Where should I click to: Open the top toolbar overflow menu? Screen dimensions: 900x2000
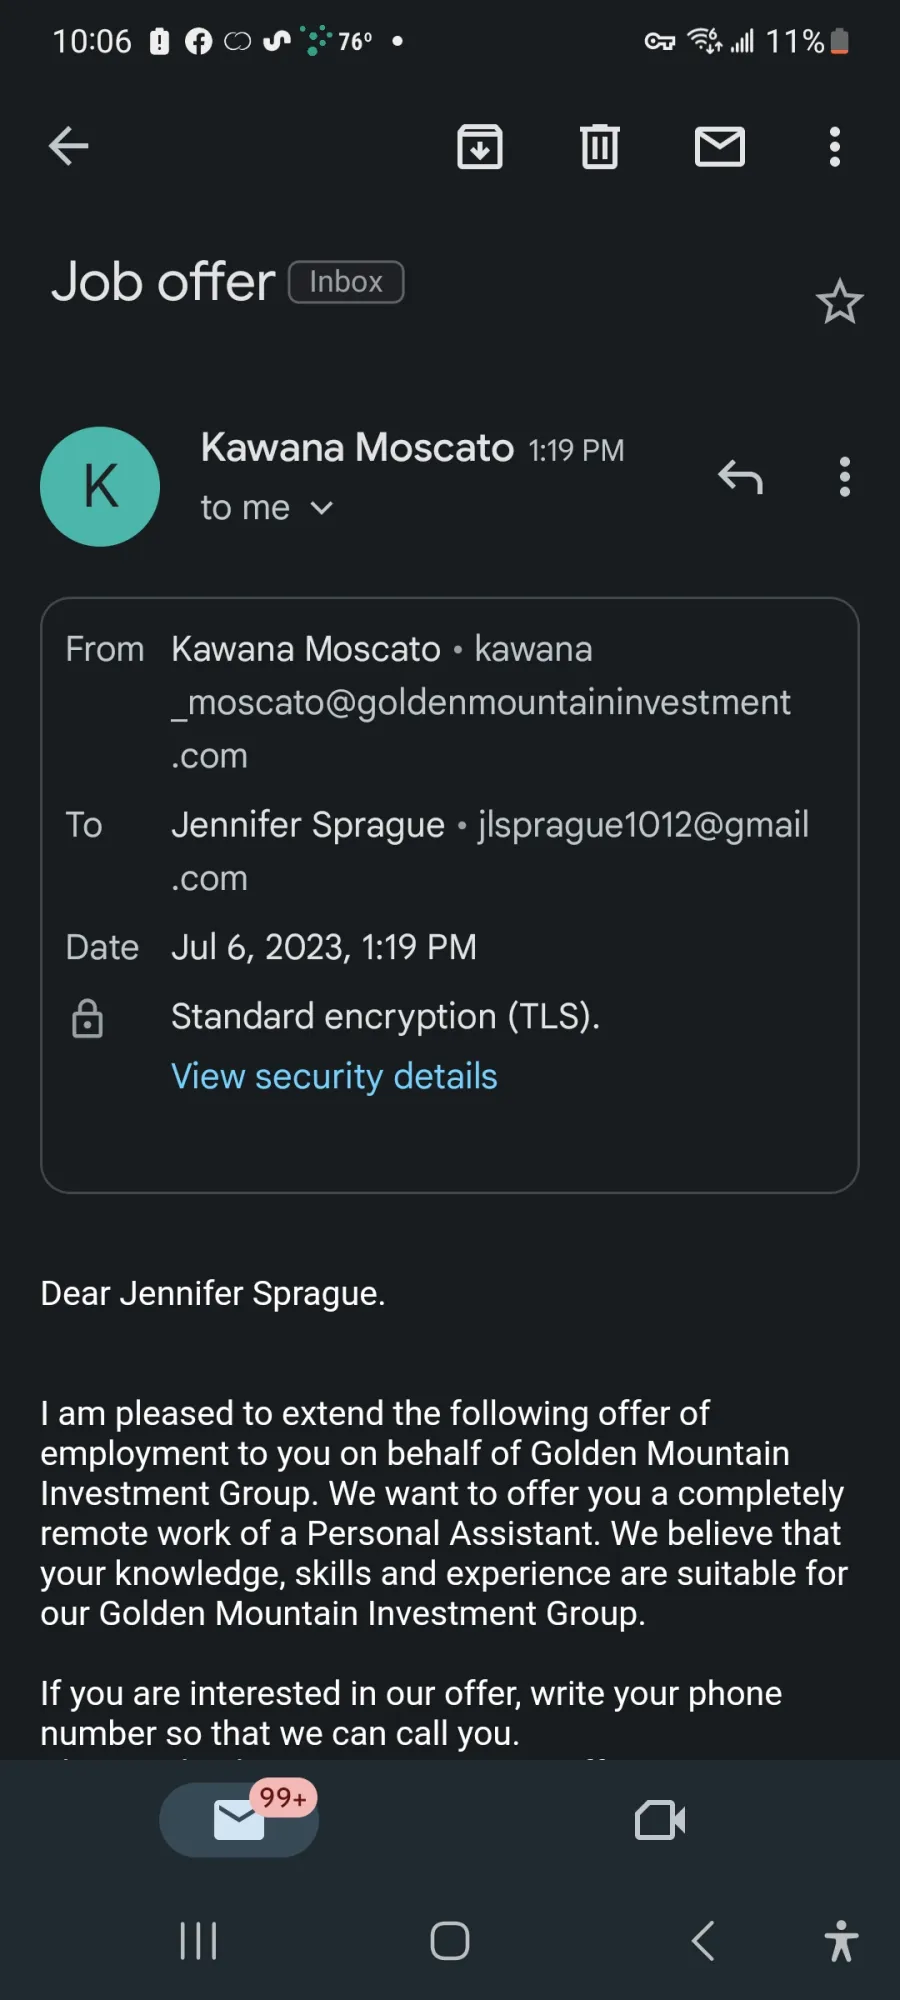pyautogui.click(x=835, y=147)
